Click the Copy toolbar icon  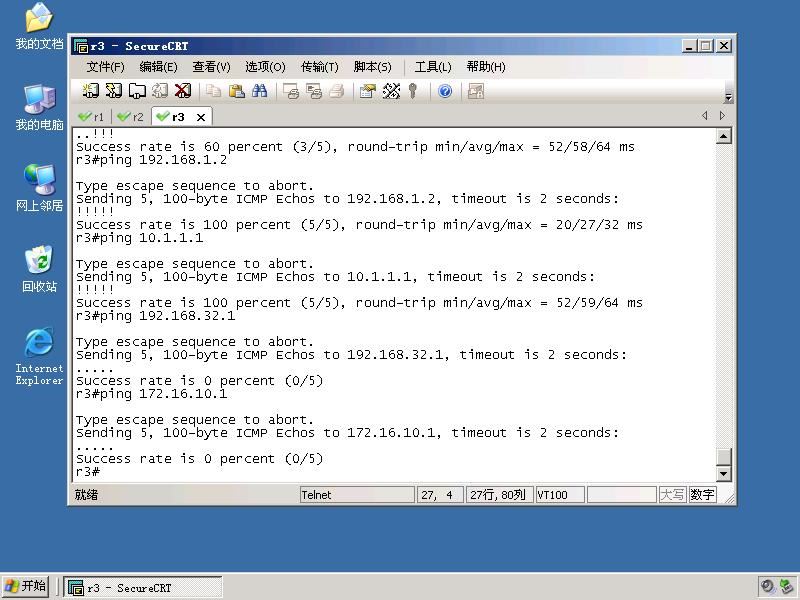click(213, 91)
